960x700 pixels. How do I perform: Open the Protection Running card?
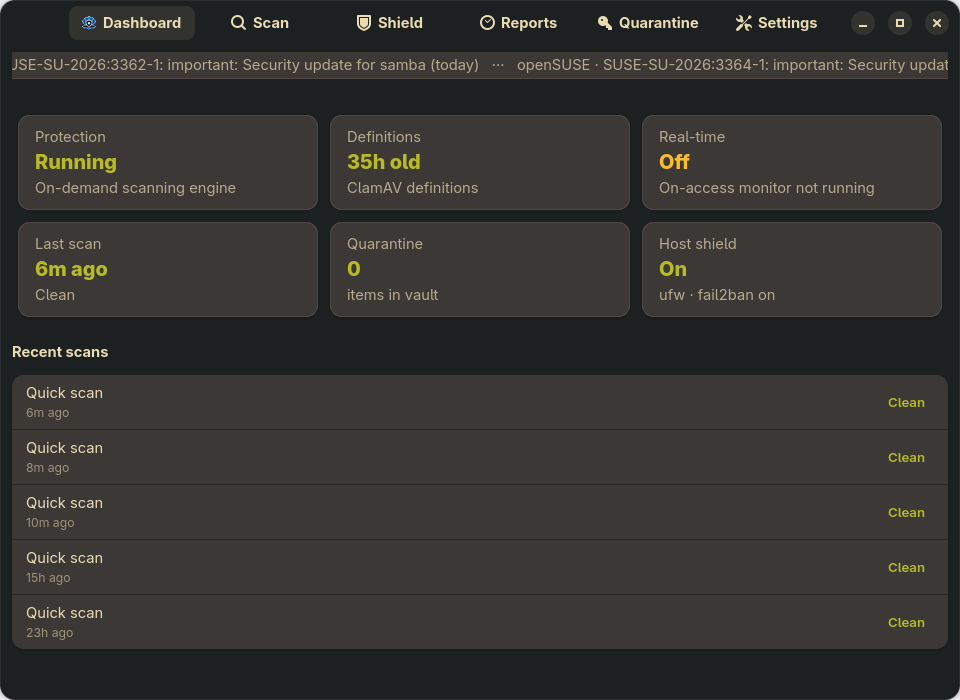coord(168,162)
